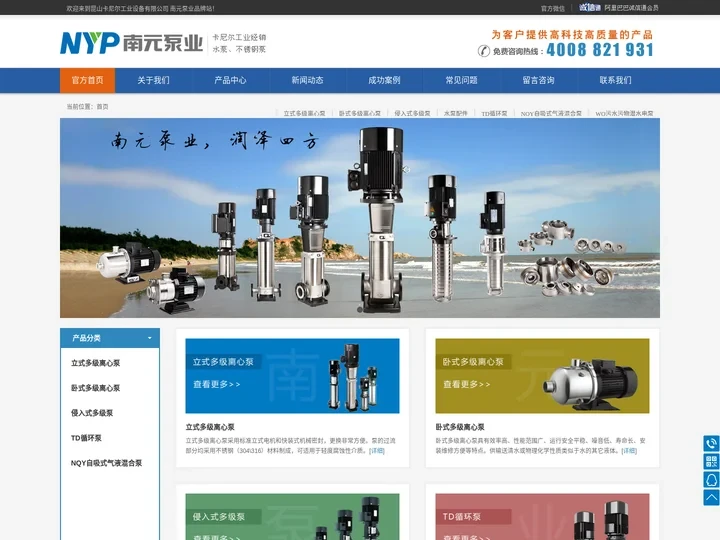Click the NQY自吸式气液混合泵 quick link above banner

551,113
